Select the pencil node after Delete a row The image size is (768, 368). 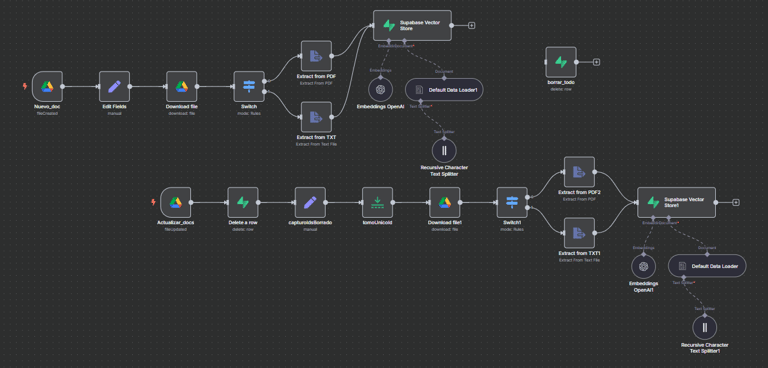coord(310,202)
